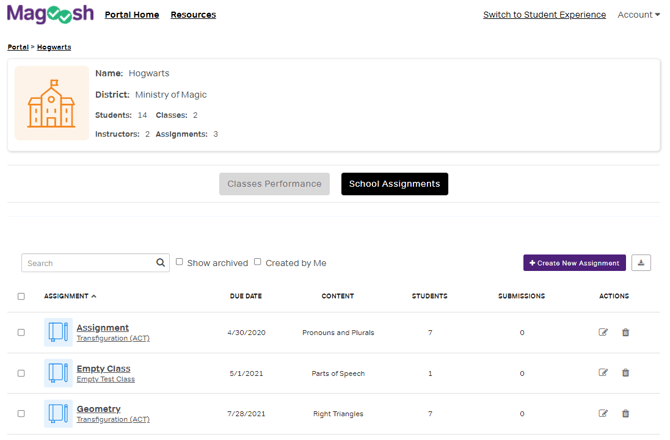
Task: Open the Resources menu item
Action: (x=193, y=15)
